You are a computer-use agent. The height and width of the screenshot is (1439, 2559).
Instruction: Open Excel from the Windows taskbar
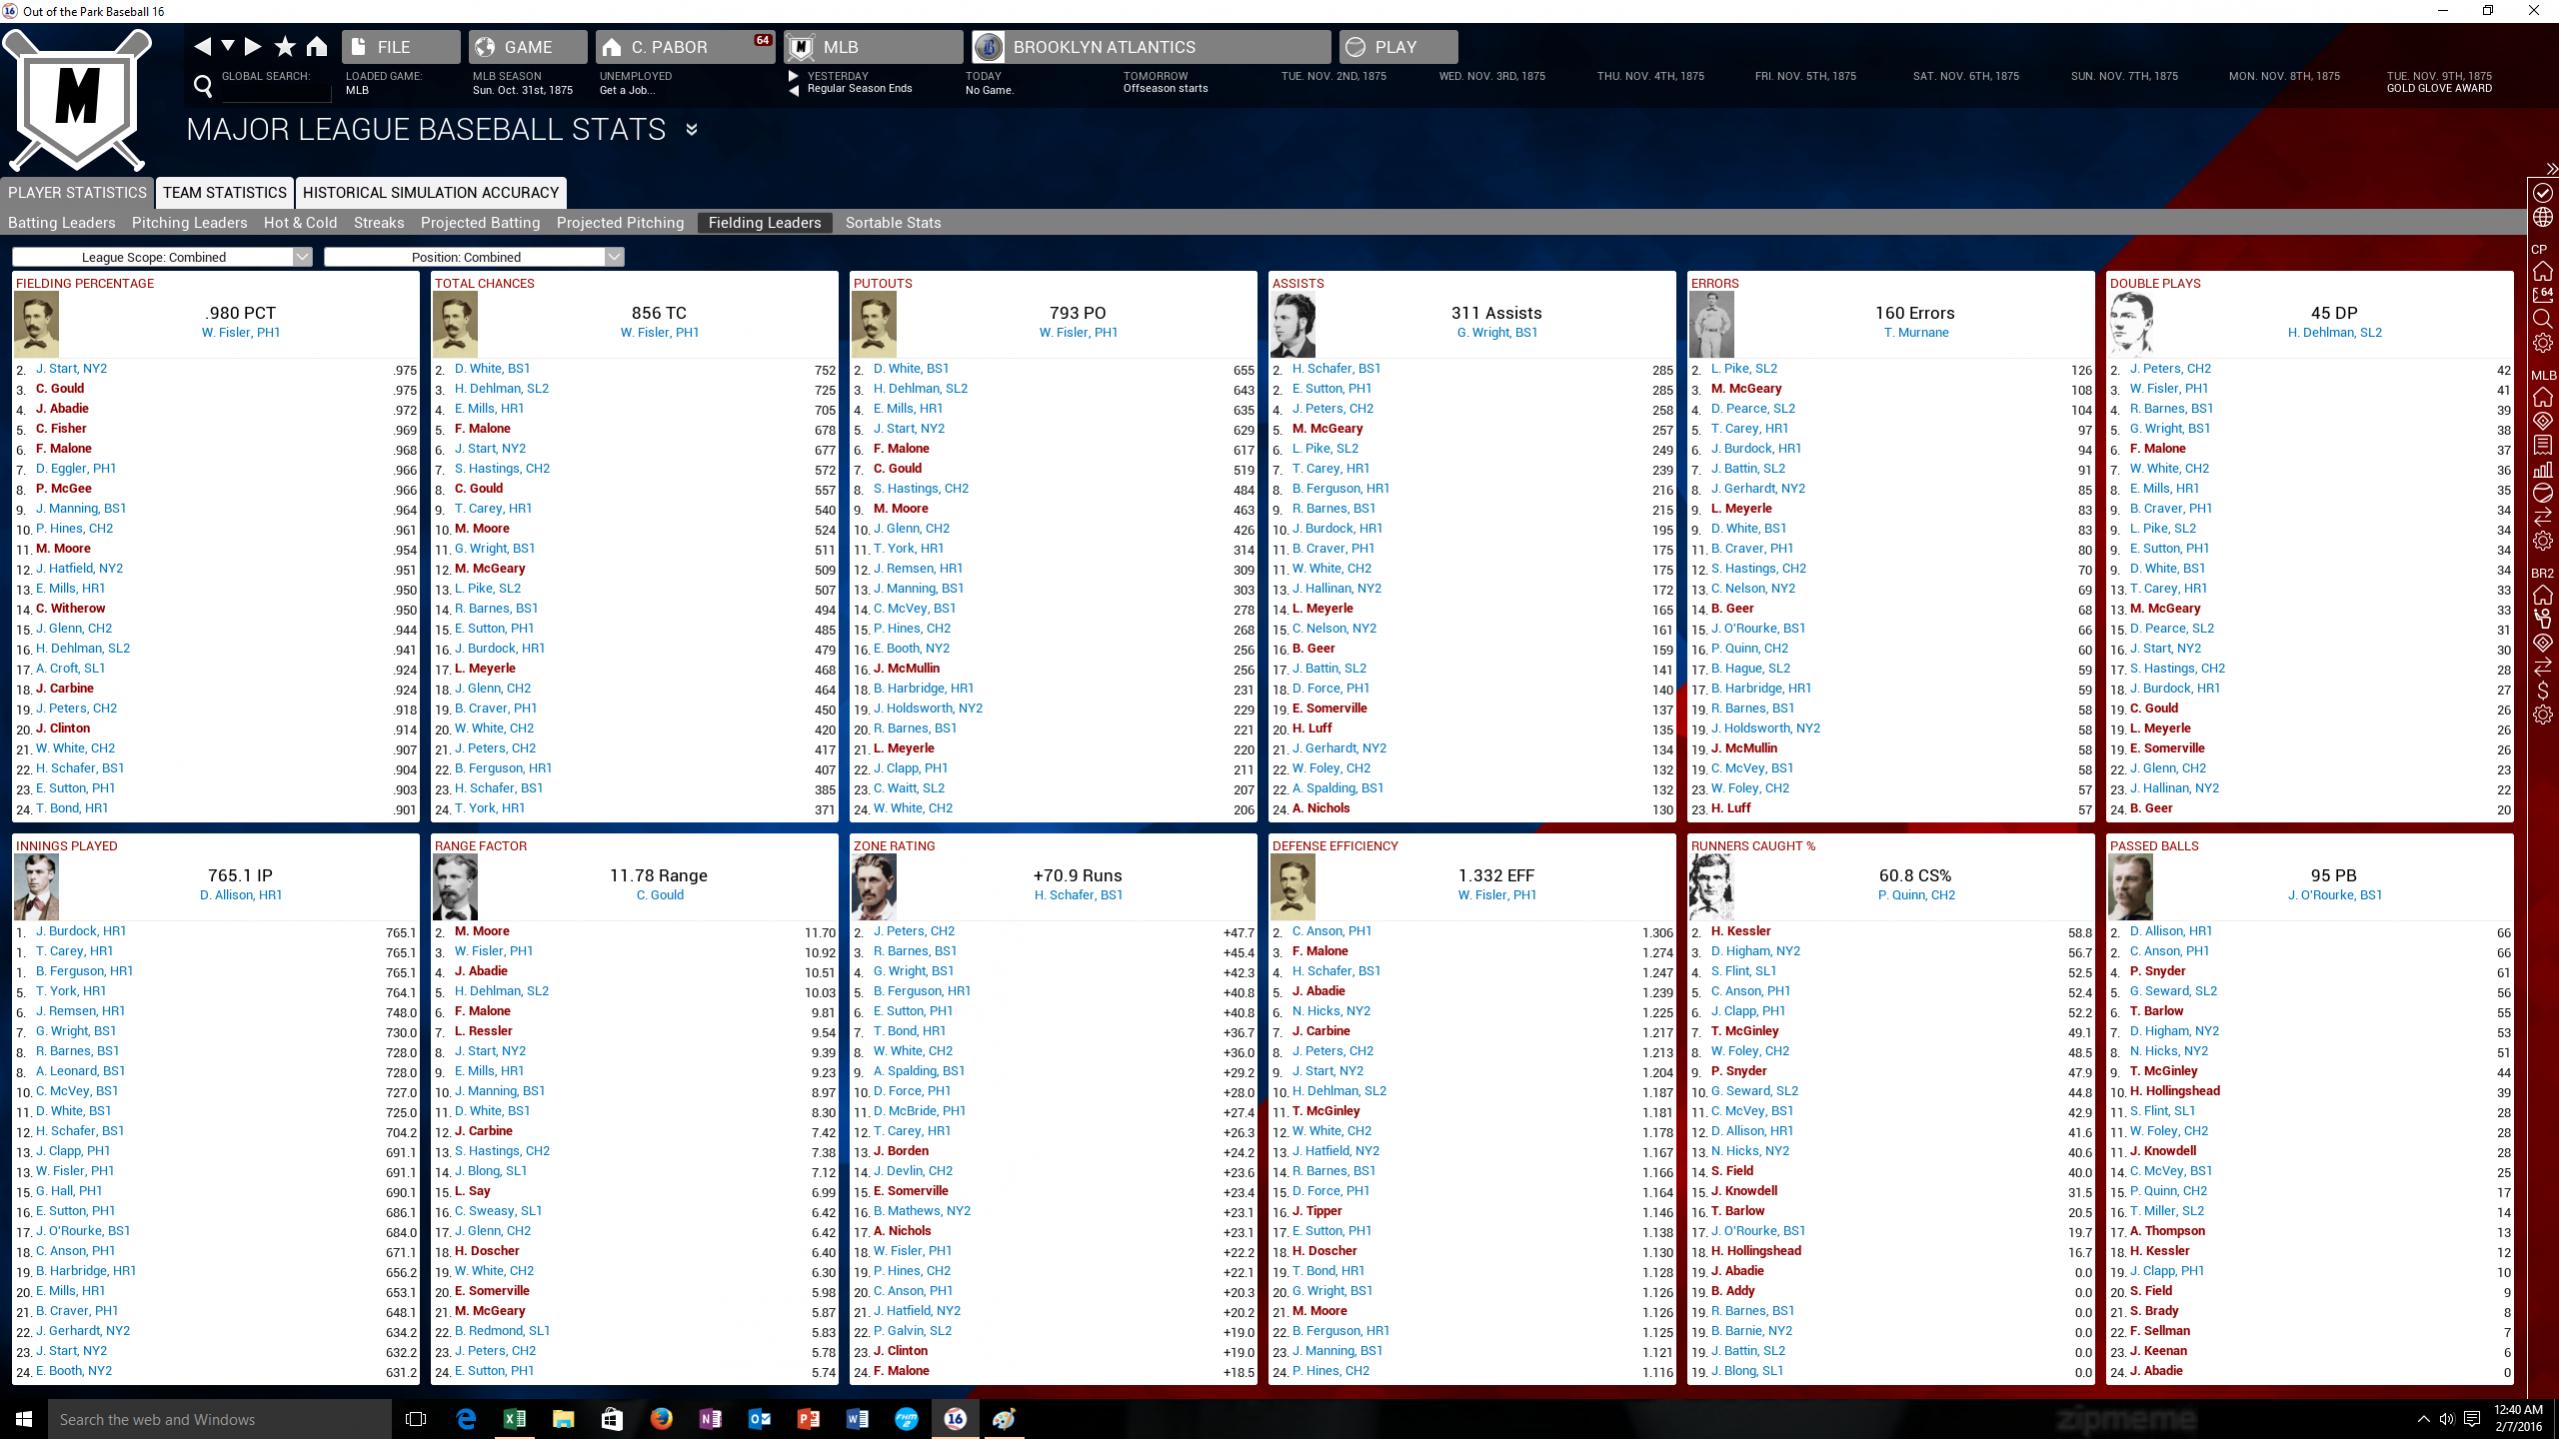click(x=514, y=1418)
